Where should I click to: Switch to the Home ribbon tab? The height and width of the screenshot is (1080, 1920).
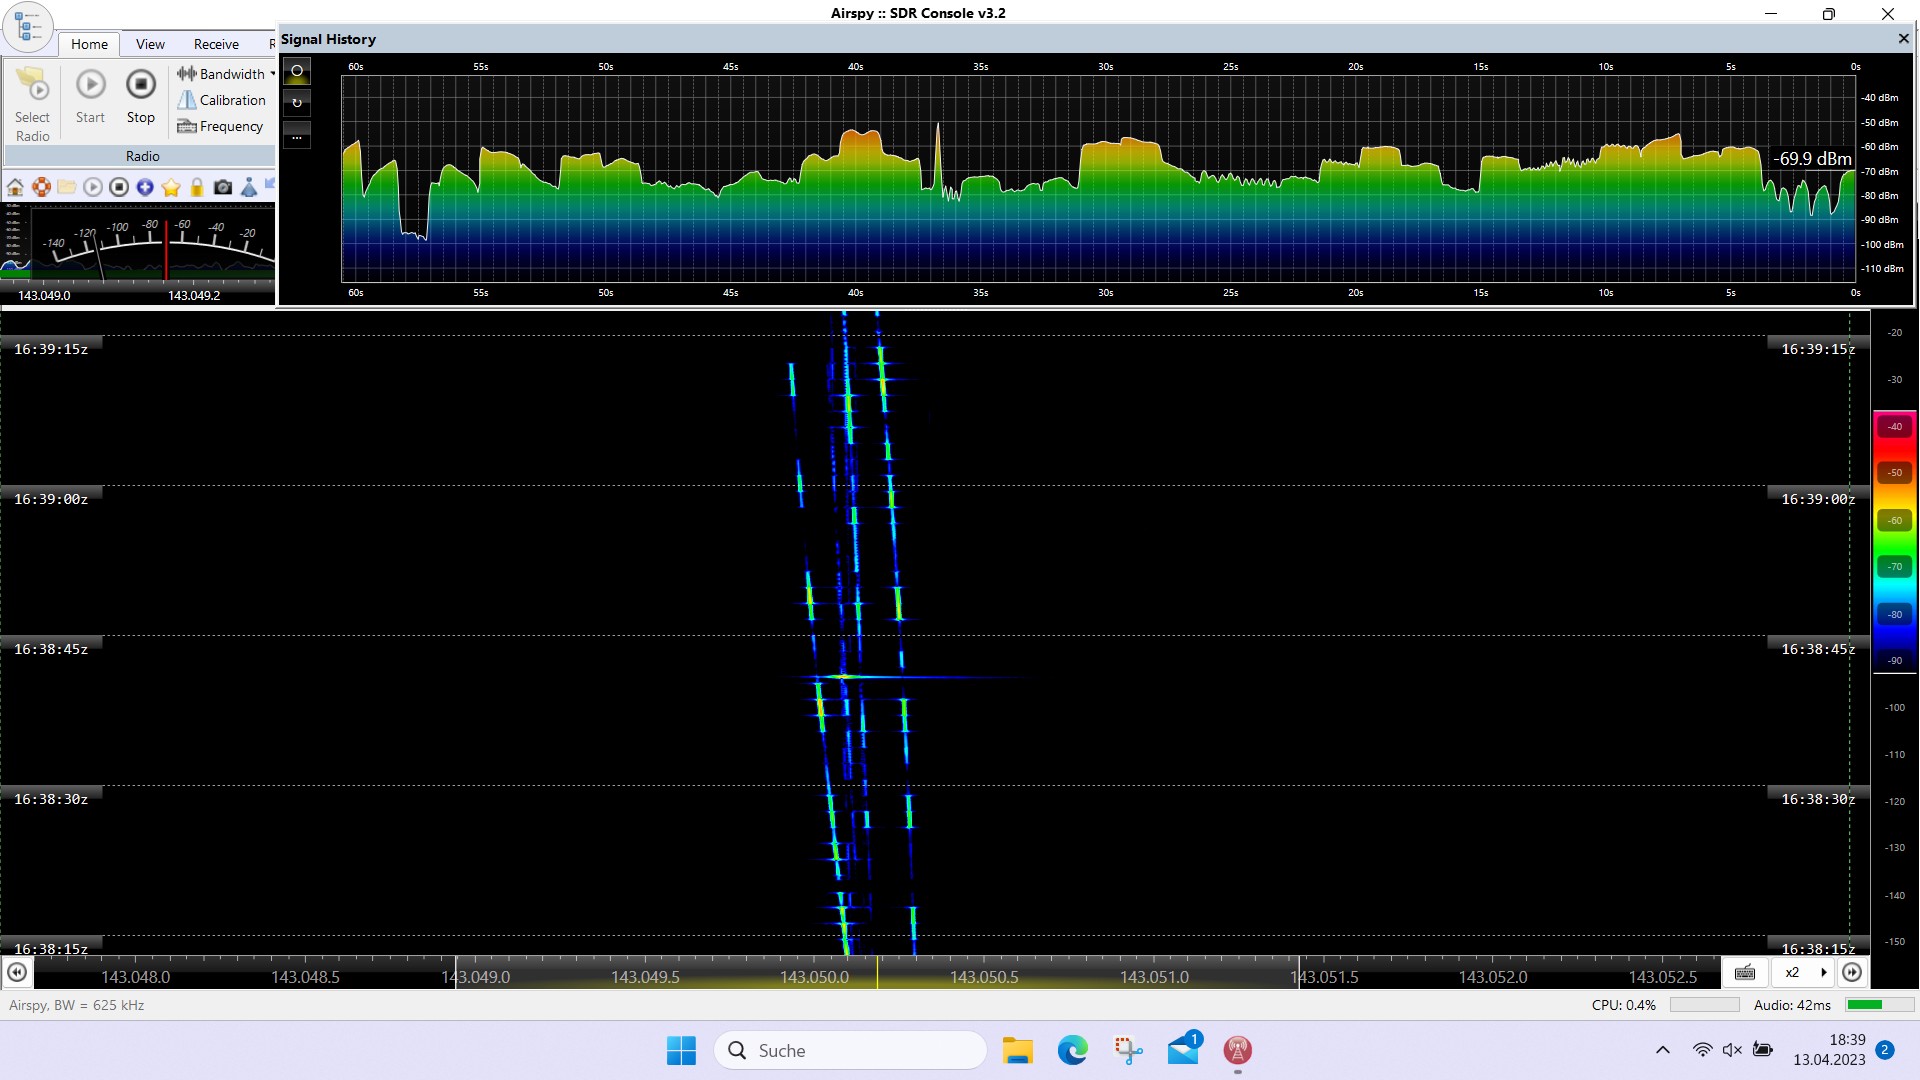coord(89,44)
